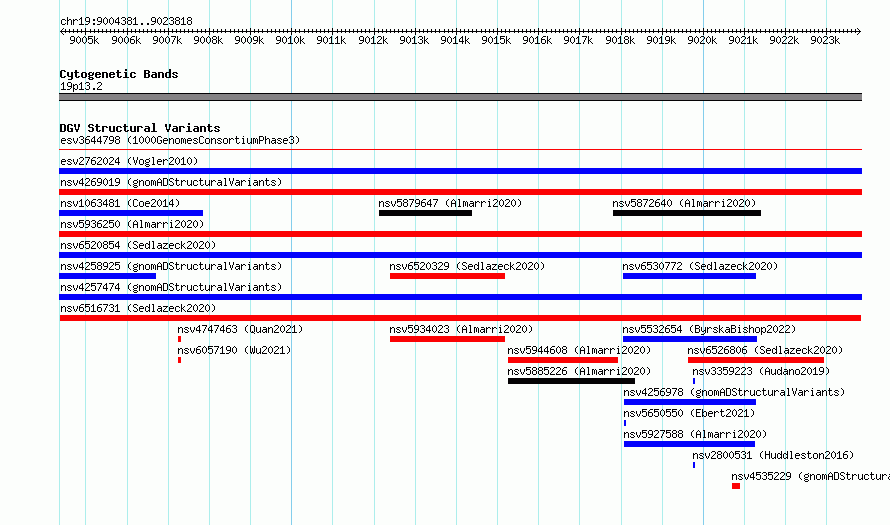The height and width of the screenshot is (525, 890).
Task: Click the 19p13.2 band label
Action: coord(81,86)
